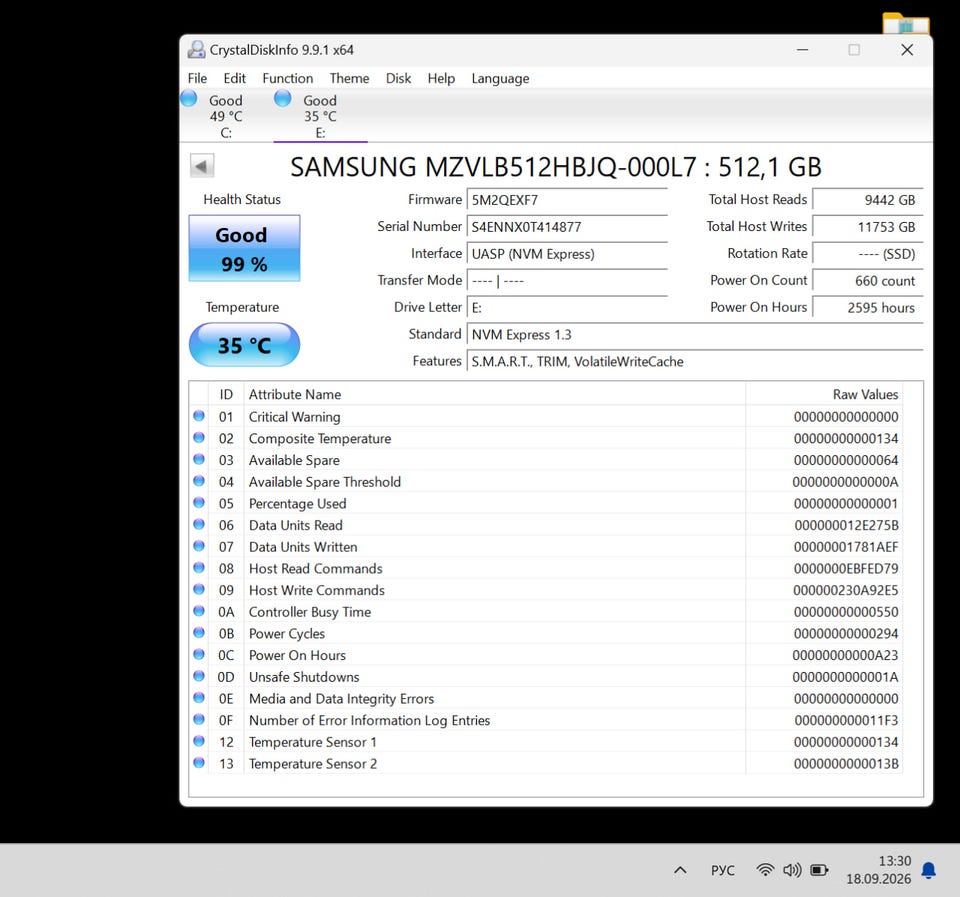The height and width of the screenshot is (897, 960).
Task: Select the Critical Warning attribute row
Action: coord(546,417)
